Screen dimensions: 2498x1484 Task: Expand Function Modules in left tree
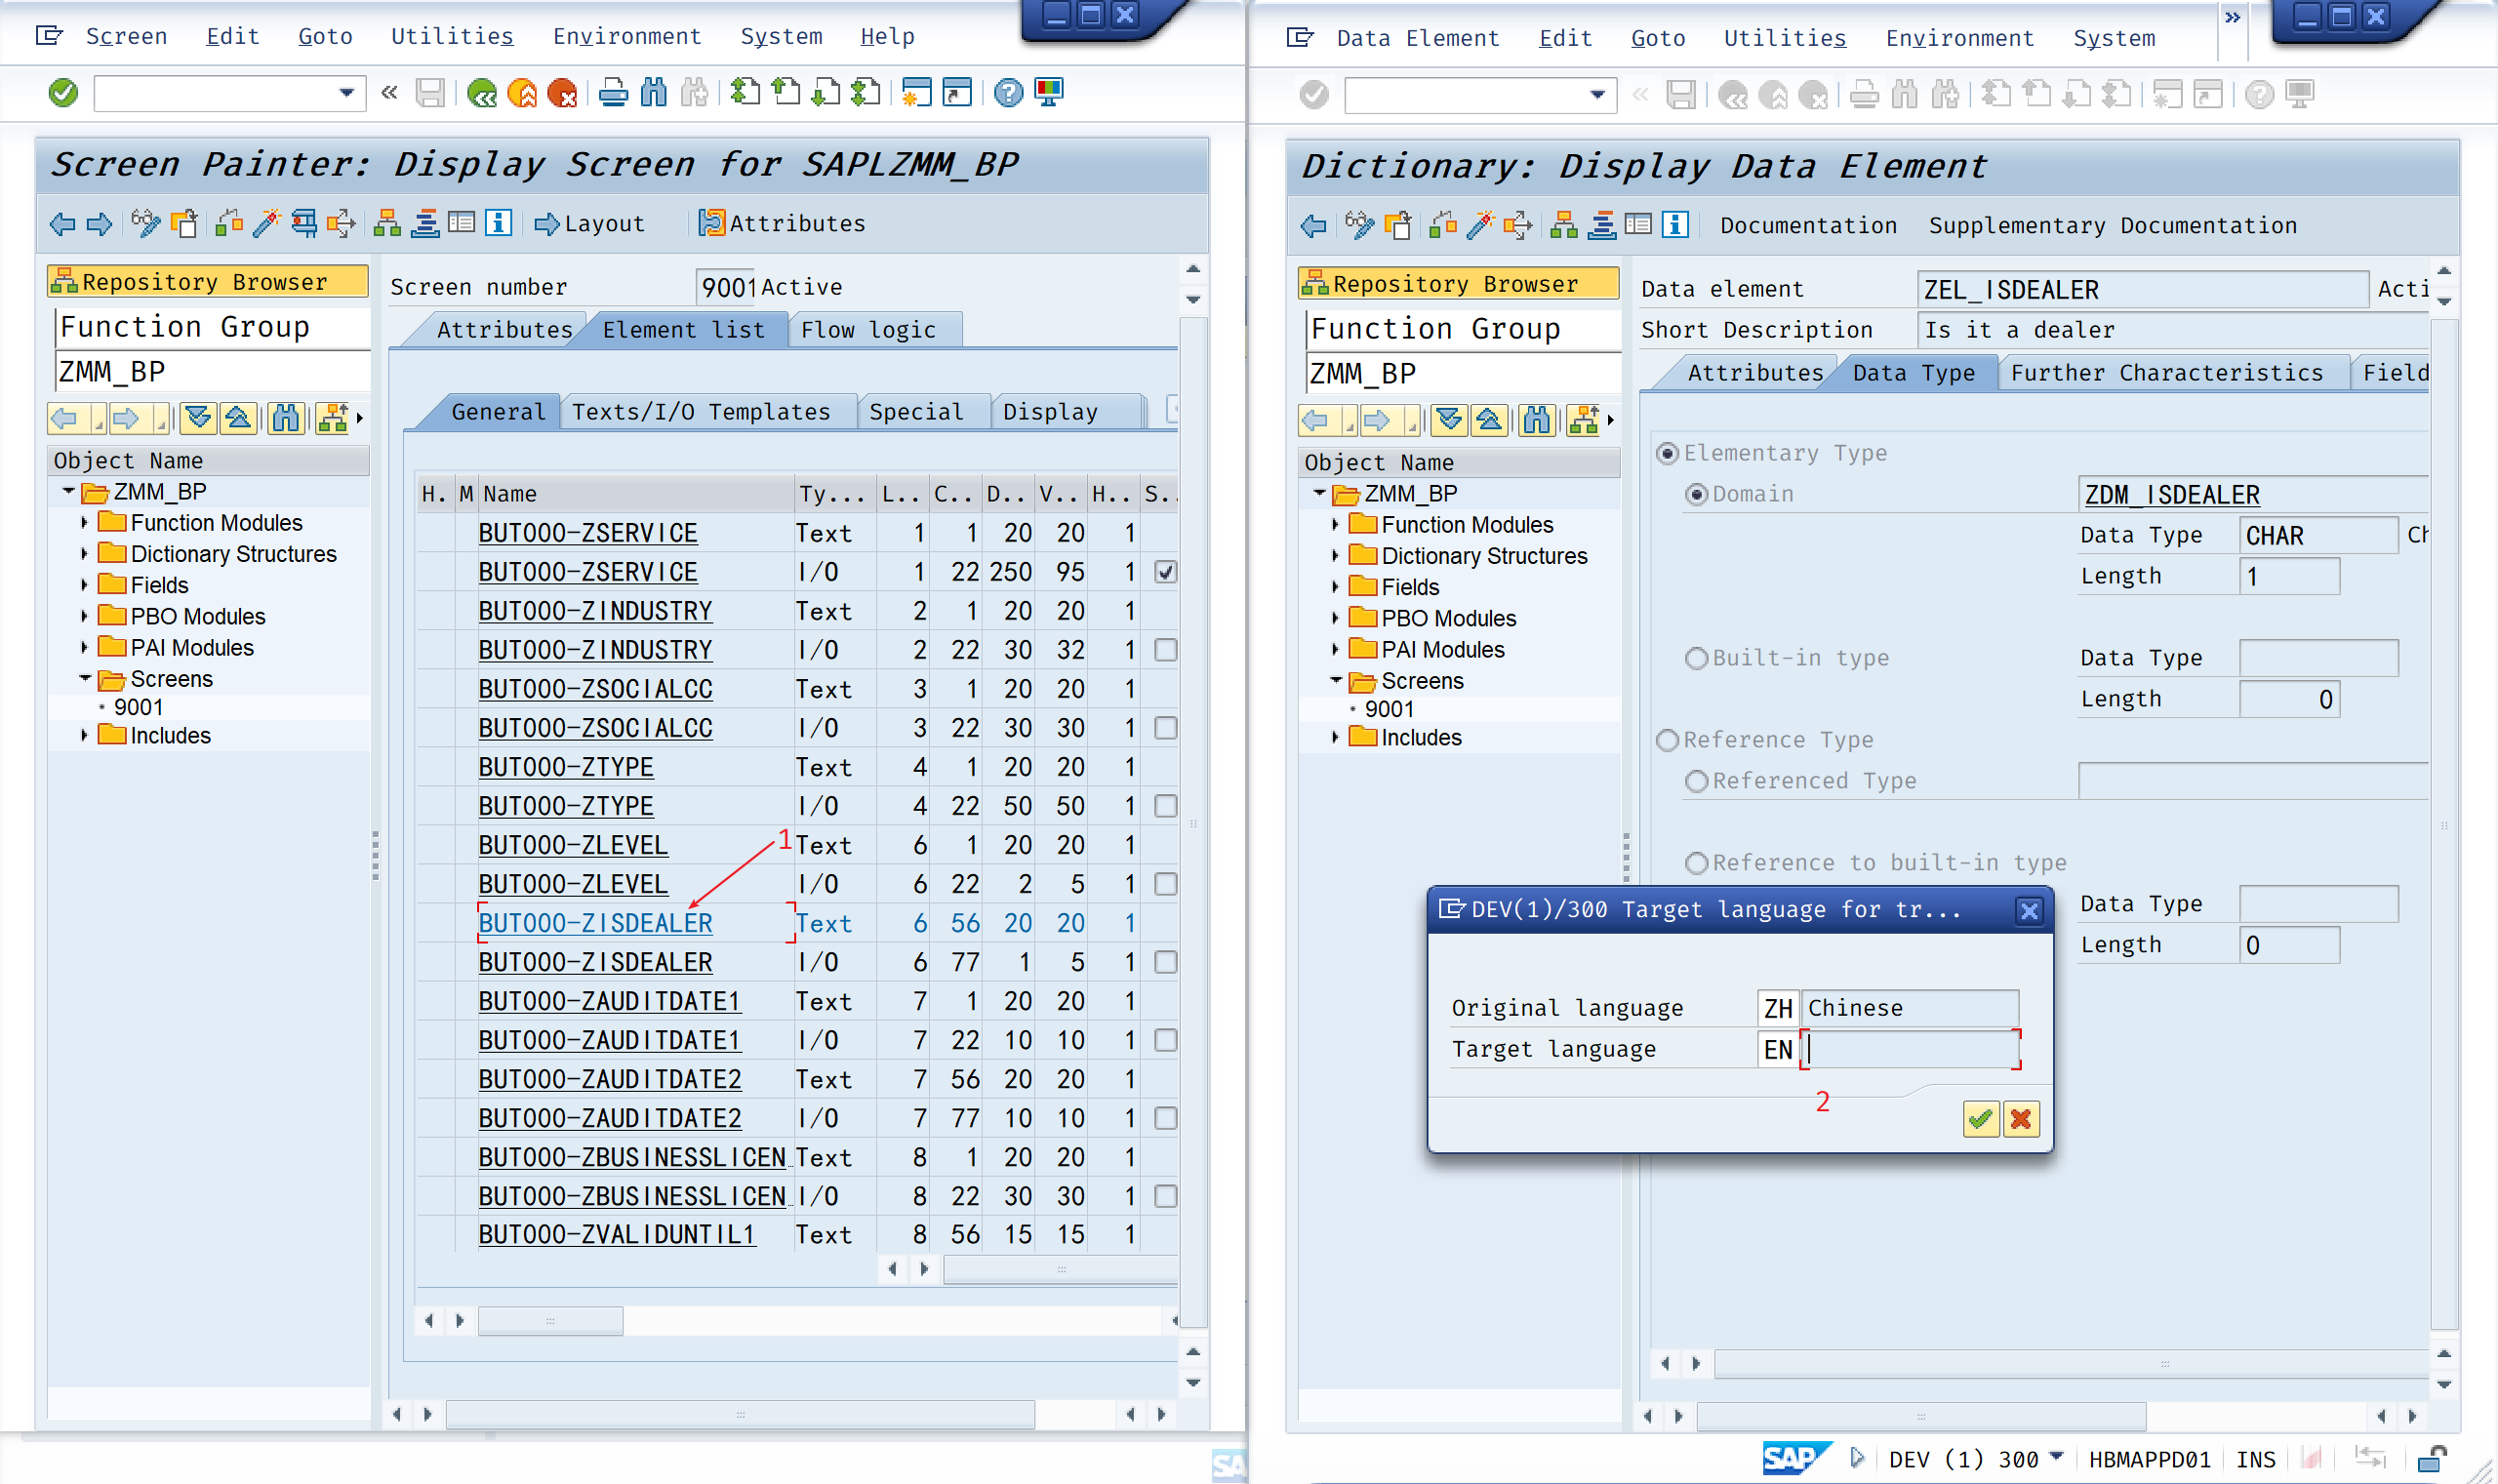point(84,523)
